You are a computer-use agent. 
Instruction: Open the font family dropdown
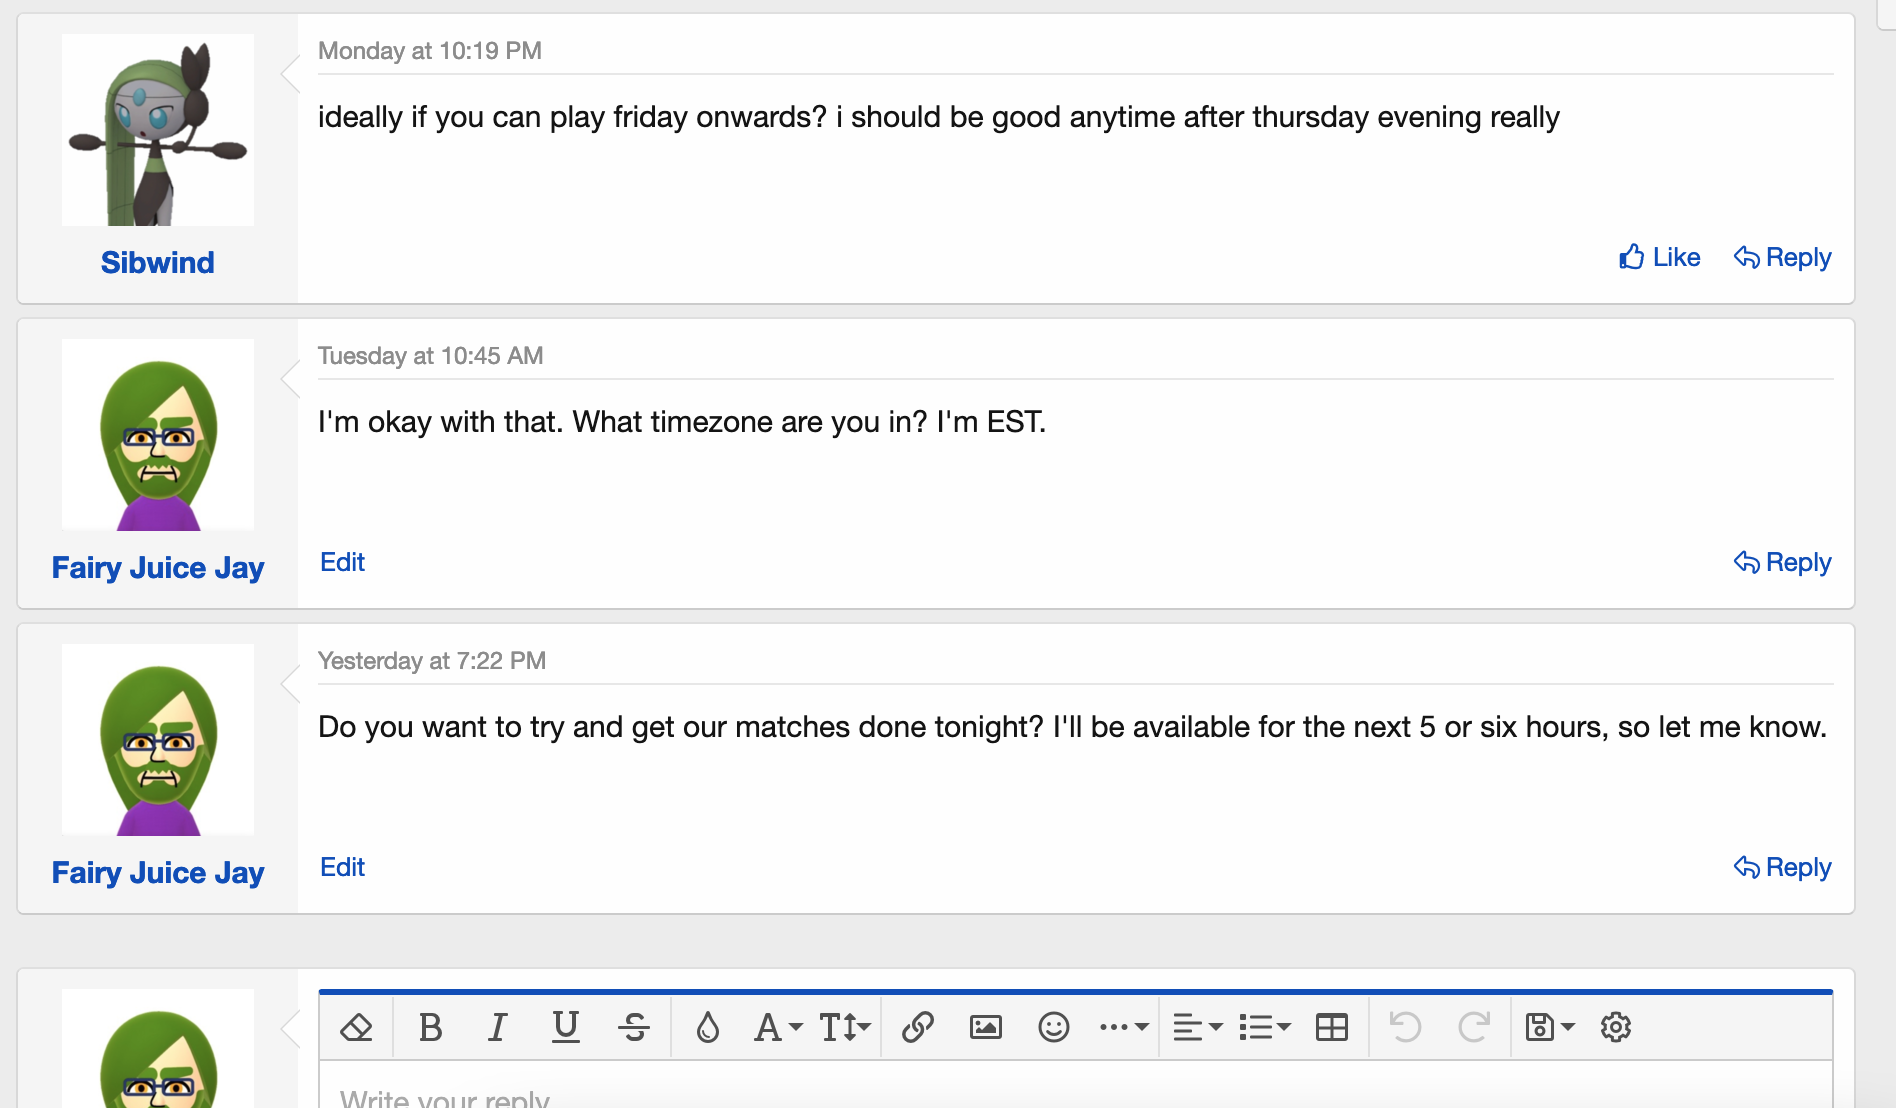(775, 1026)
